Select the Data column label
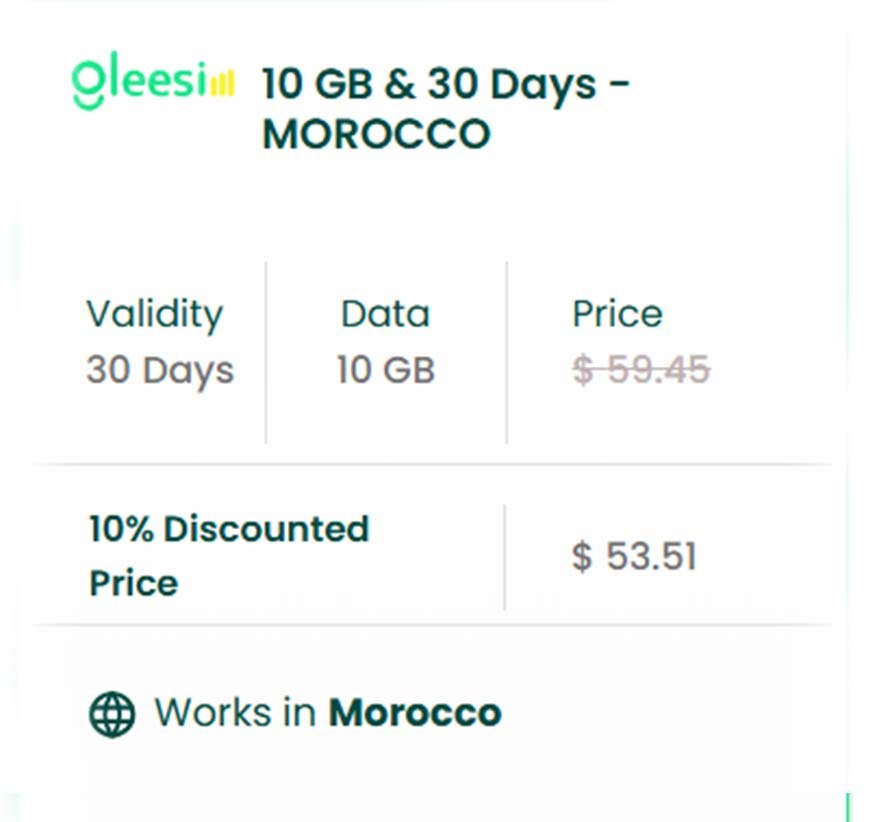The width and height of the screenshot is (892, 822). (385, 314)
